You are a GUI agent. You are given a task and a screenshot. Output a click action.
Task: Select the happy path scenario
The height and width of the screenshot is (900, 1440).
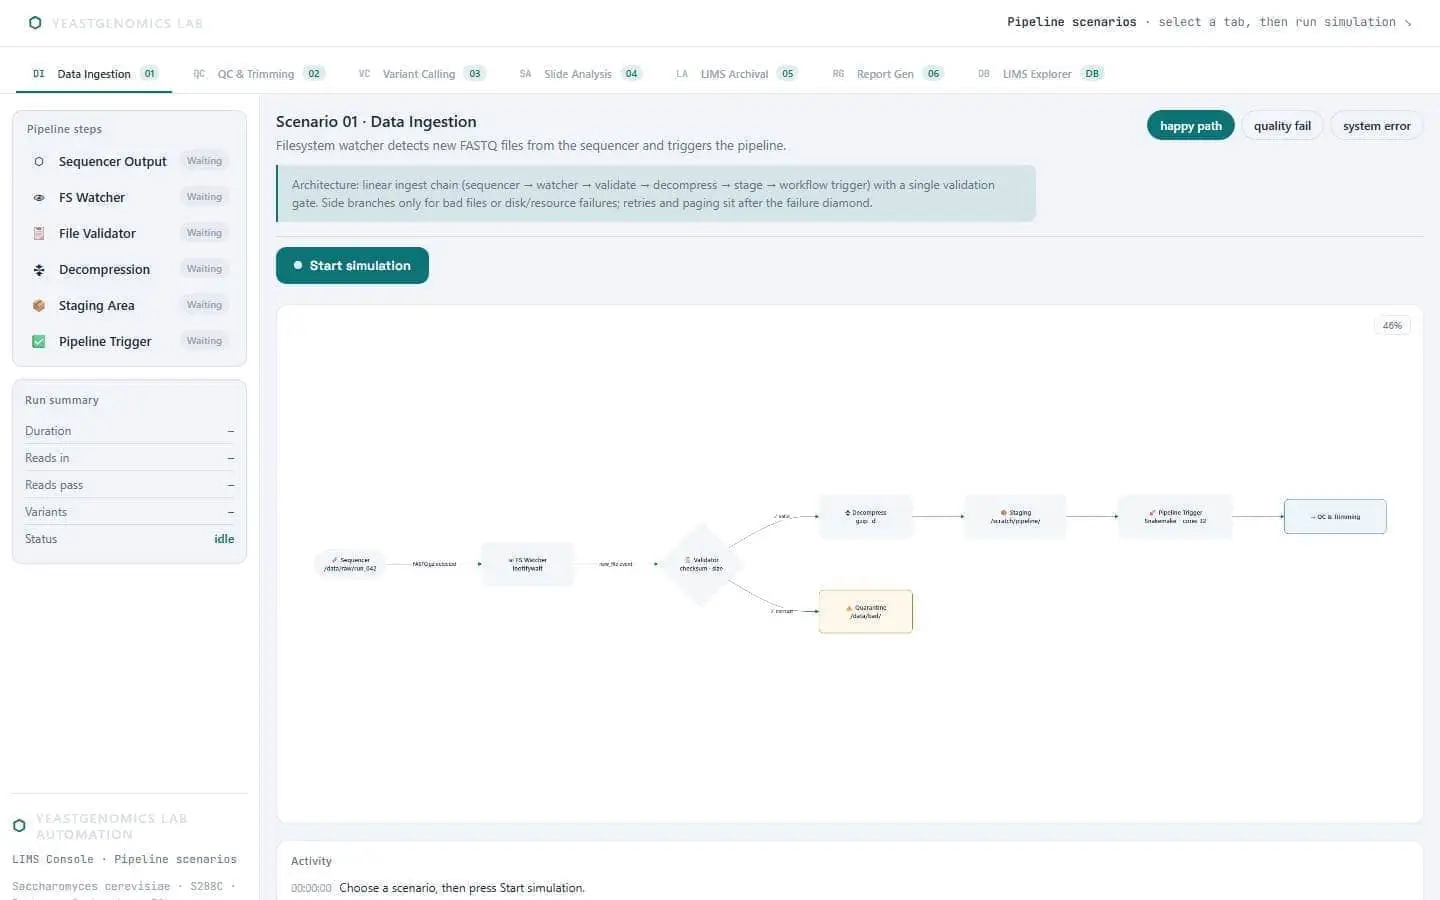(x=1190, y=126)
